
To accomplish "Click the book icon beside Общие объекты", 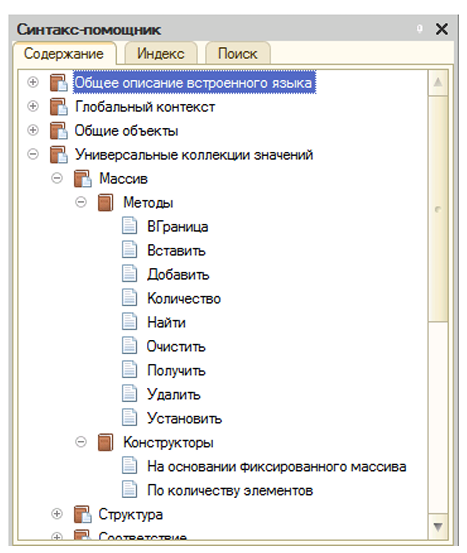I will click(59, 130).
